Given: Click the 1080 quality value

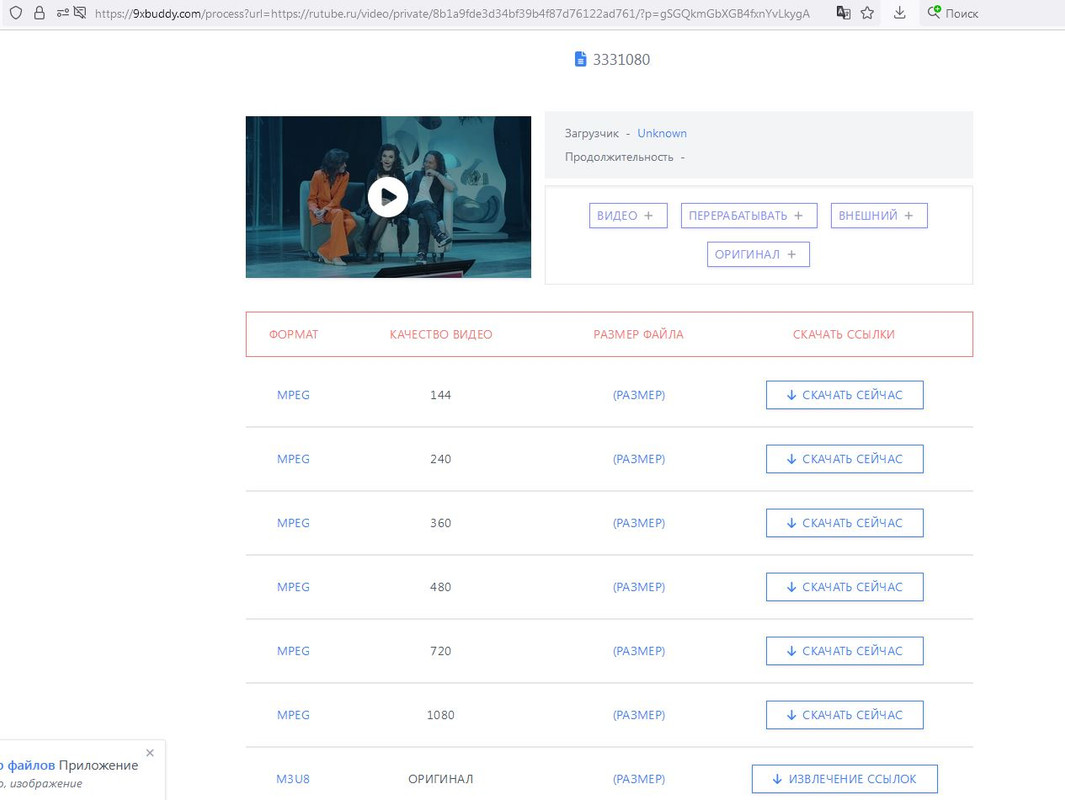Looking at the screenshot, I should coord(441,715).
